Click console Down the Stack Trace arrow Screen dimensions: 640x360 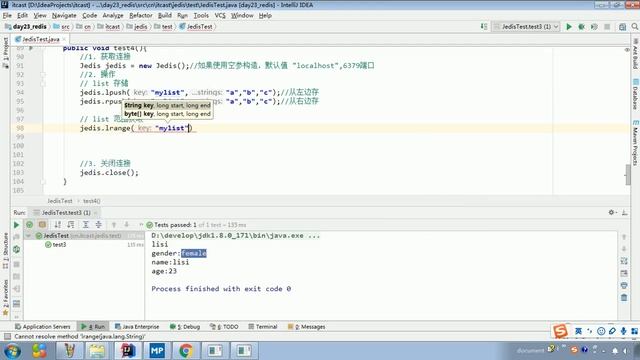click(x=624, y=249)
